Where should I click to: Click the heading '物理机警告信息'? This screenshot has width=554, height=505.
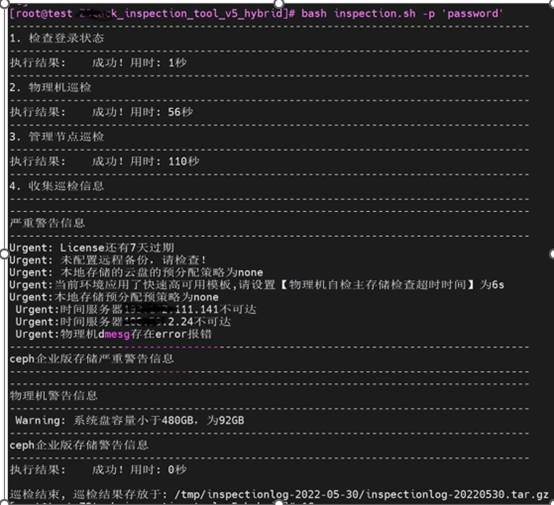tap(54, 396)
